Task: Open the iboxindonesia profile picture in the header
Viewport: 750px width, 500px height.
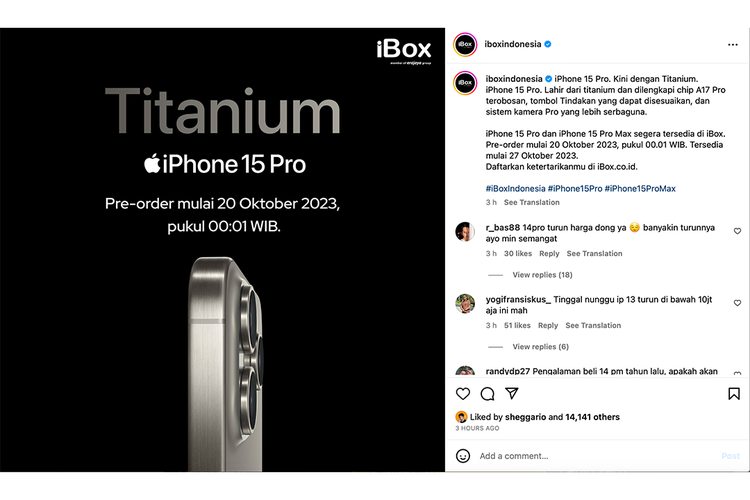Action: coord(465,44)
